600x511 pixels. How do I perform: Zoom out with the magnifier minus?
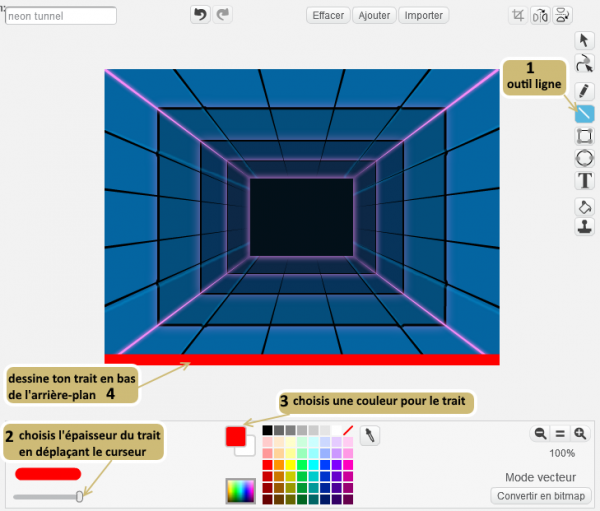click(x=540, y=433)
